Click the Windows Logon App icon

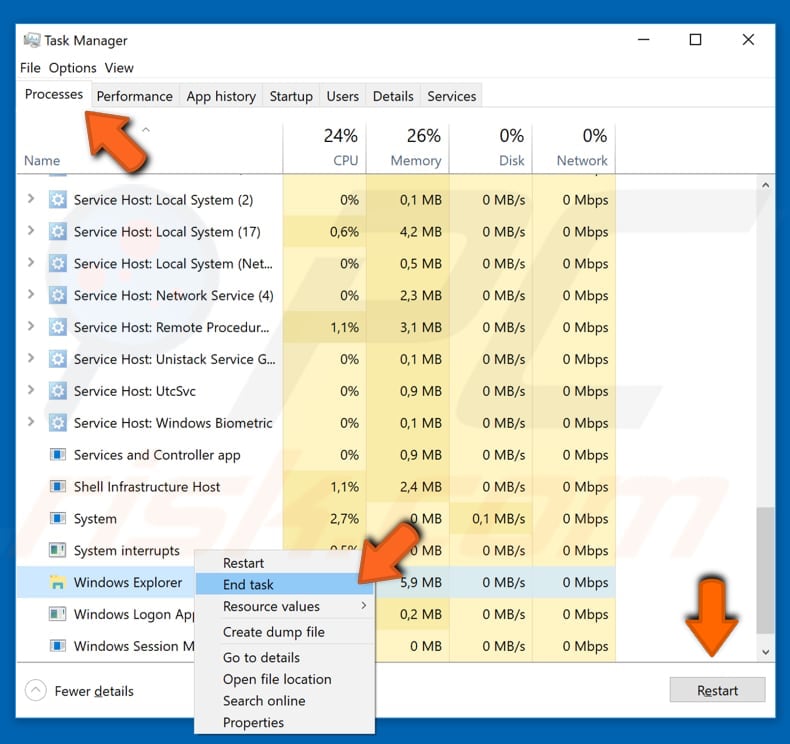(57, 614)
